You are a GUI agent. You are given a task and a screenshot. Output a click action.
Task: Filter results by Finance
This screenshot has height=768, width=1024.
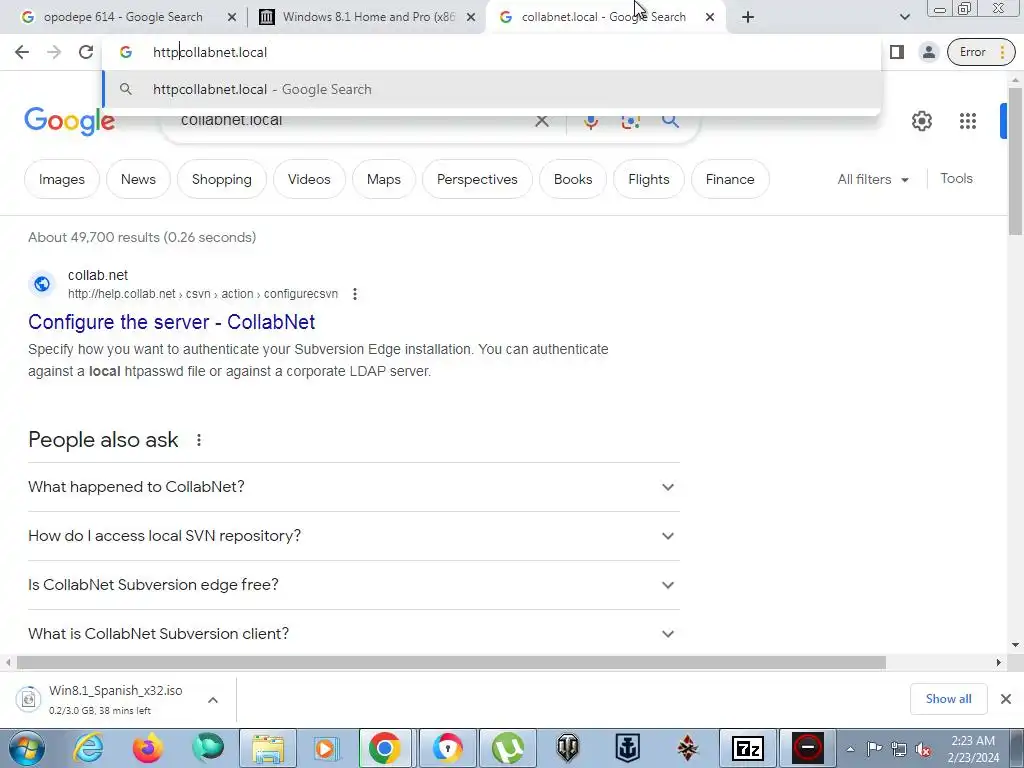pos(730,179)
